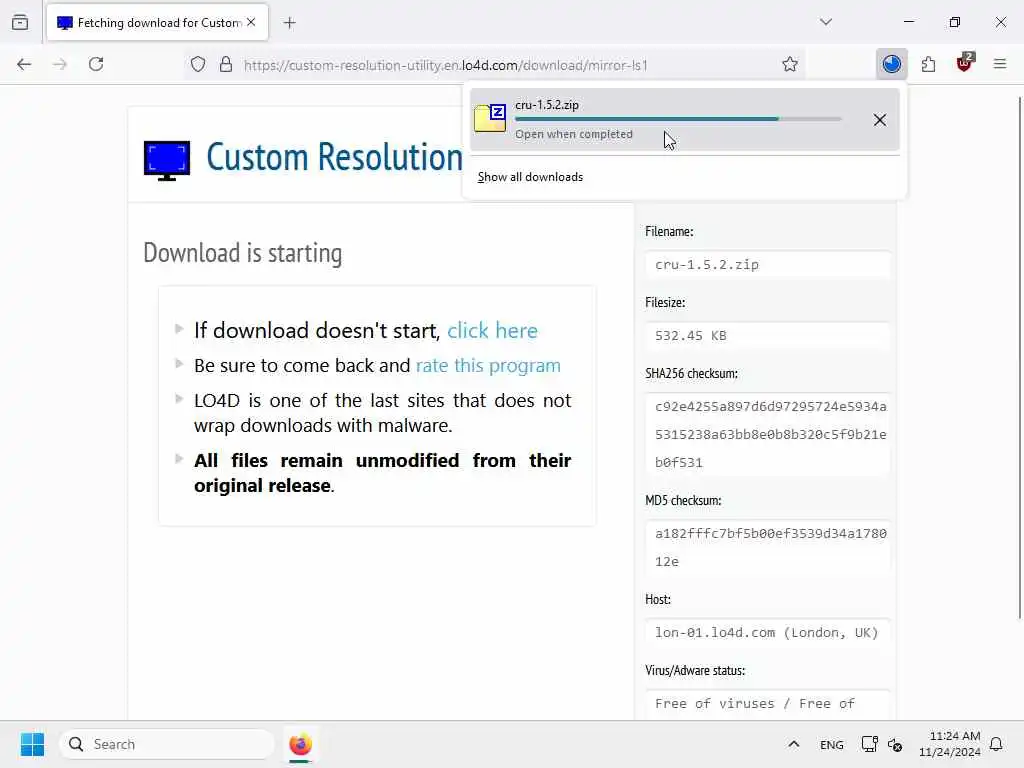The width and height of the screenshot is (1024, 768).
Task: Click the forward navigation arrow
Action: [60, 64]
